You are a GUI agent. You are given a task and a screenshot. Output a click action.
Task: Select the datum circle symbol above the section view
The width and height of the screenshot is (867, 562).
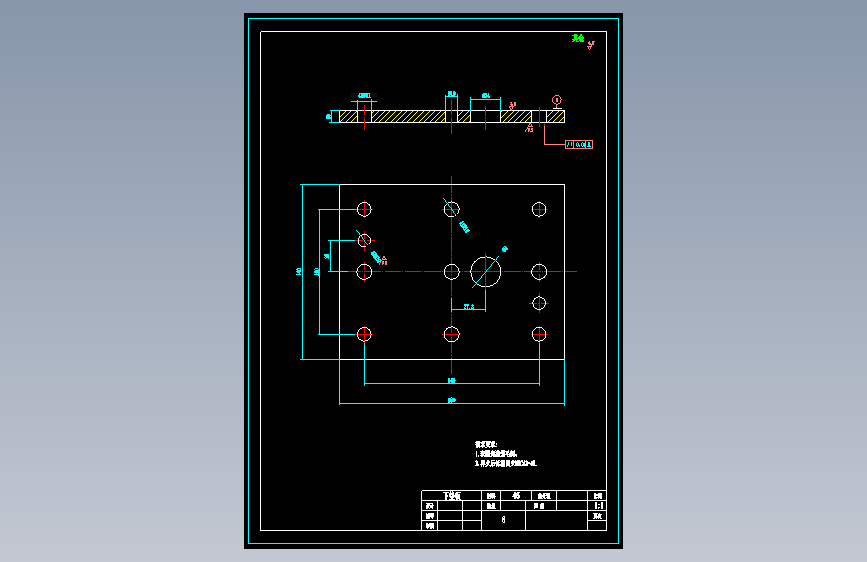557,101
